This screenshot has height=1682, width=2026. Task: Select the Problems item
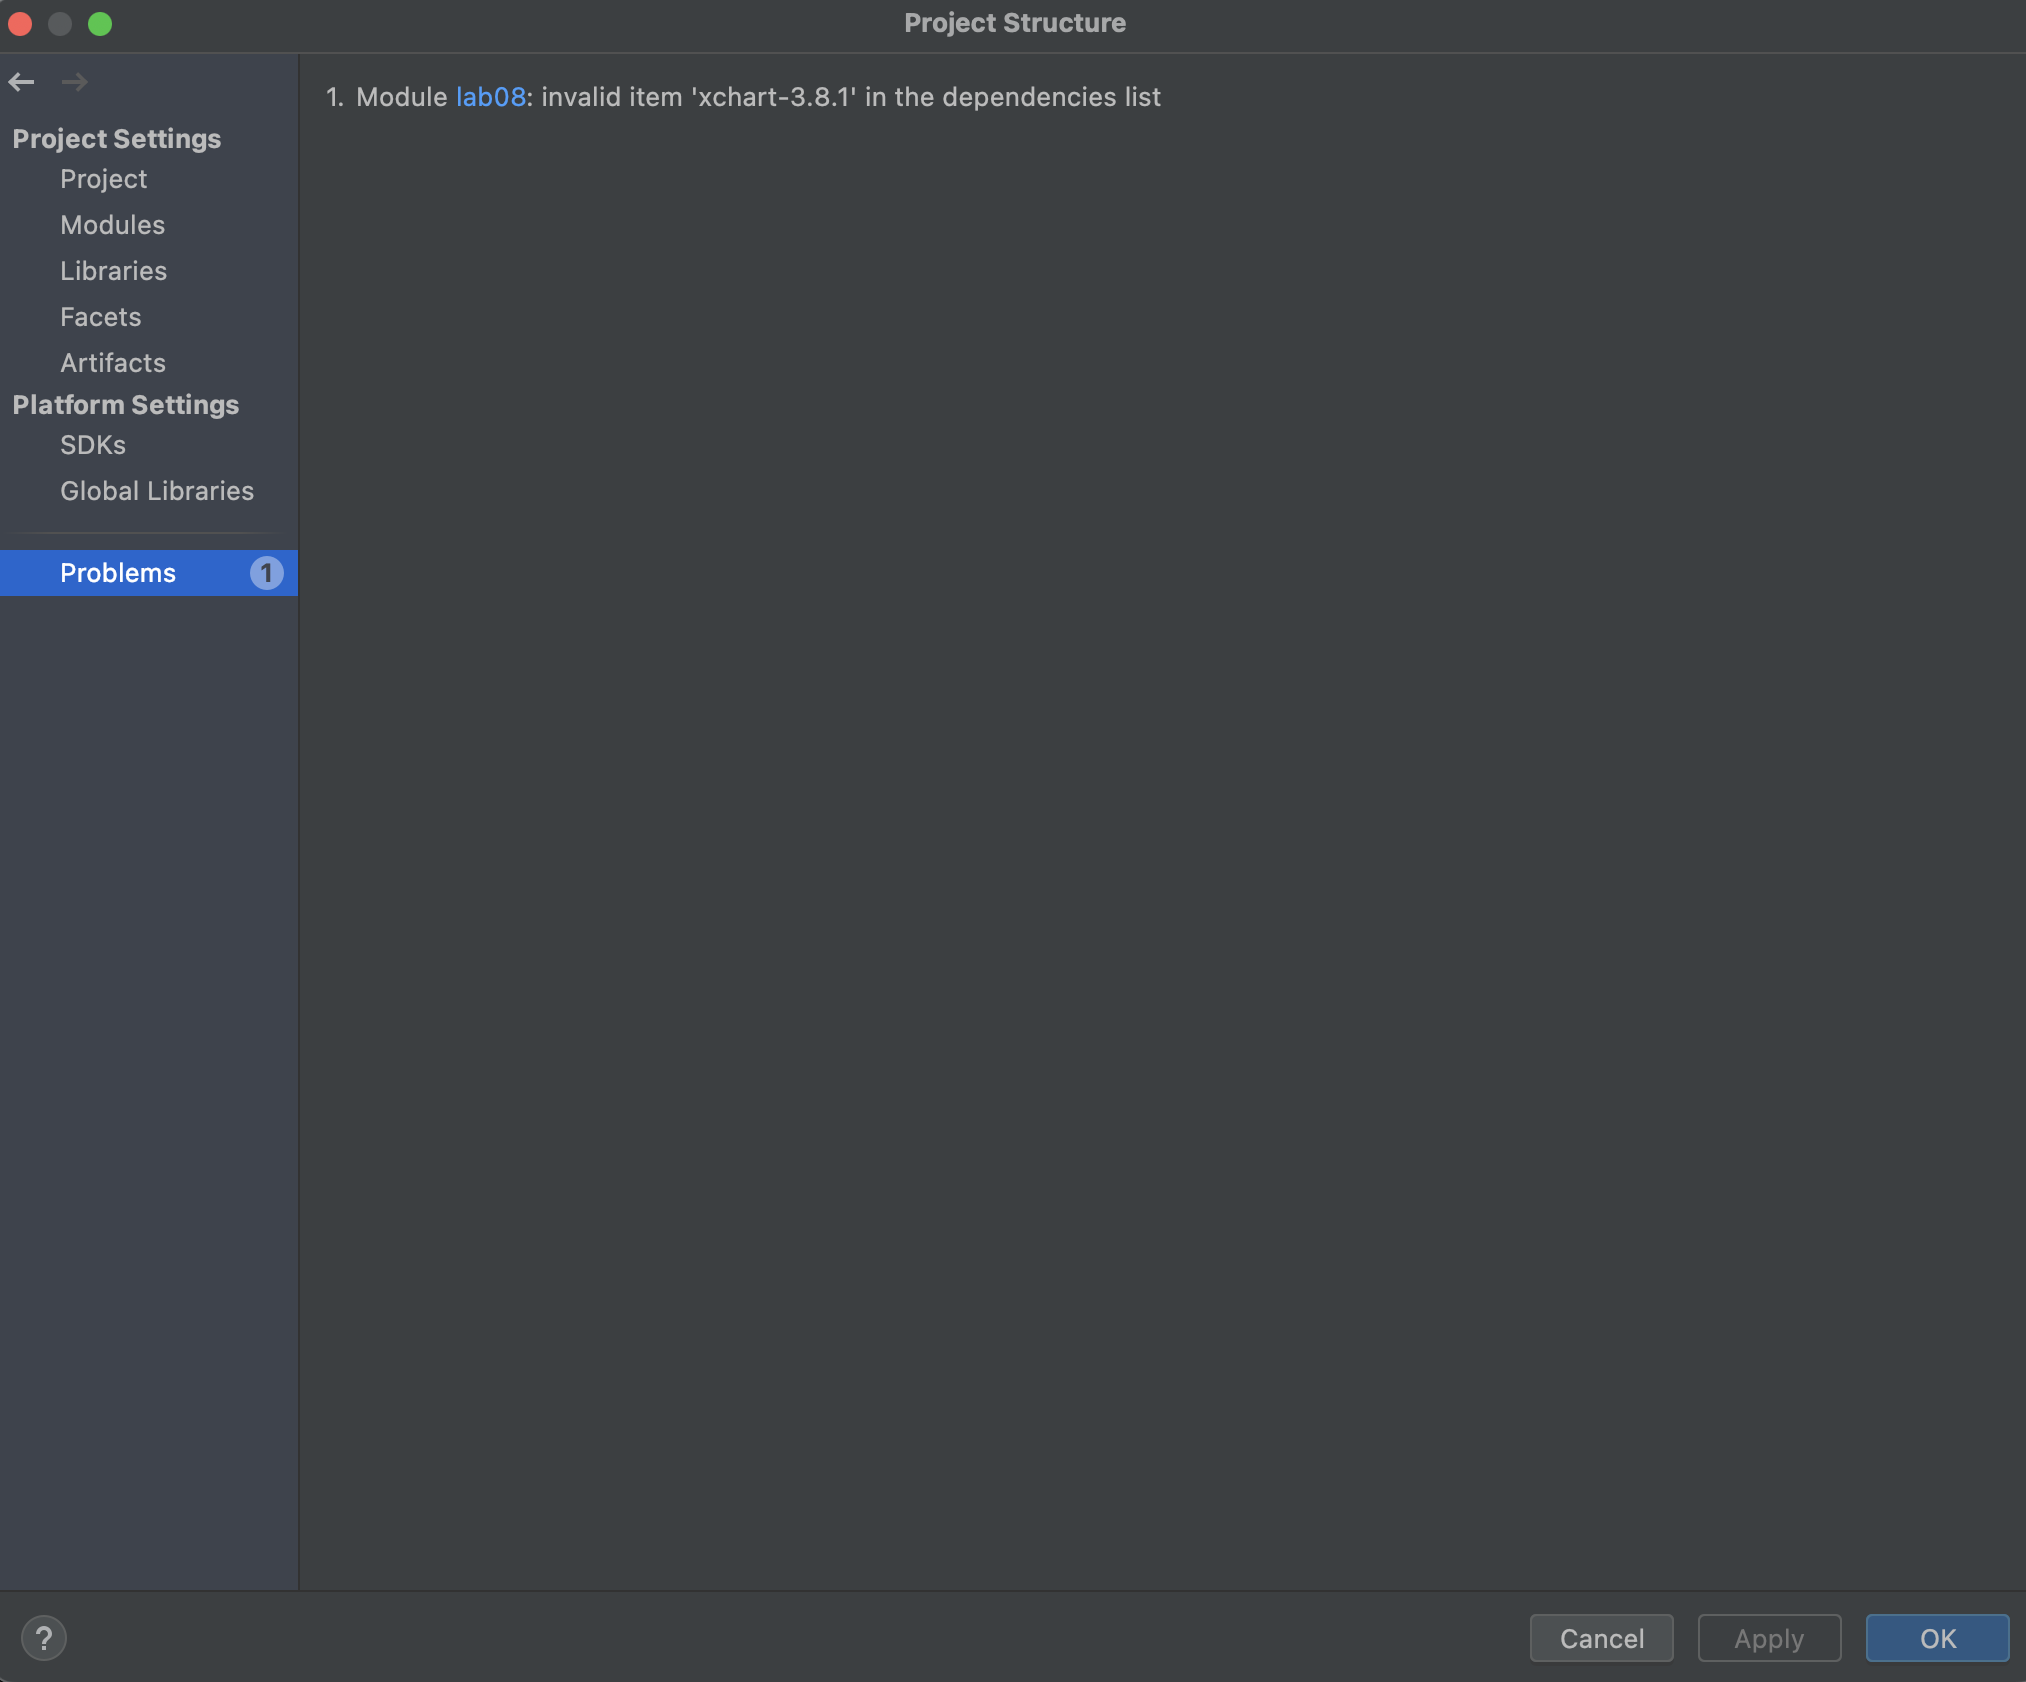pos(118,573)
